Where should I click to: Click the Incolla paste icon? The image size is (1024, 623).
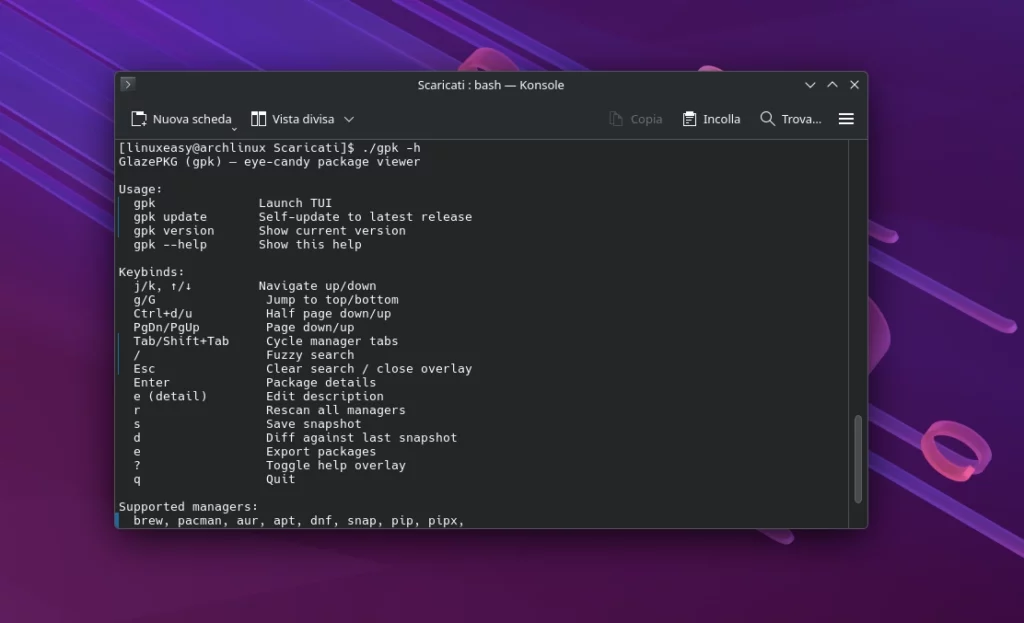688,118
